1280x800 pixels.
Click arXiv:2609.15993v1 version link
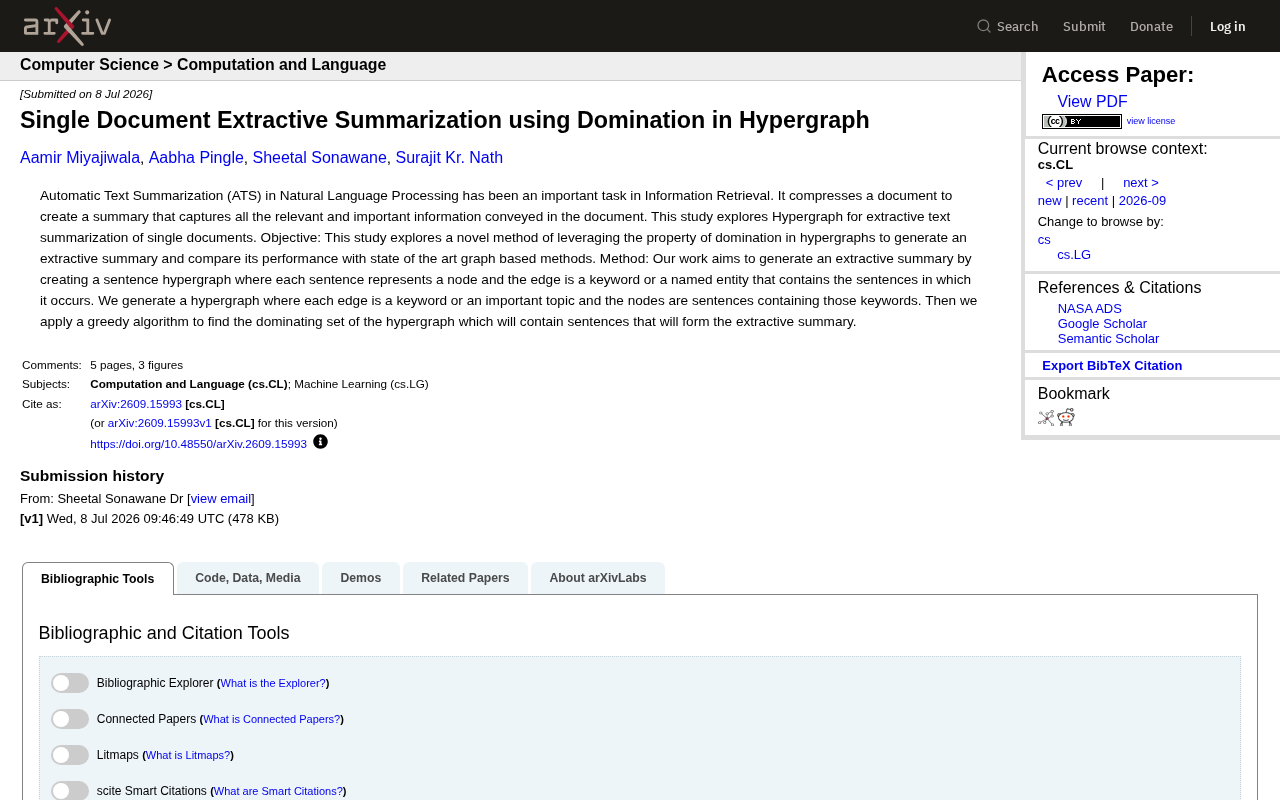[160, 424]
